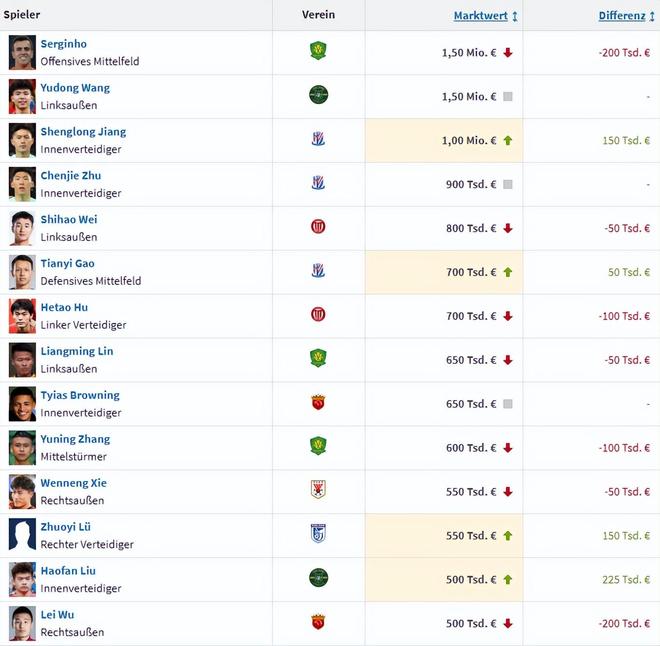The height and width of the screenshot is (646, 660).
Task: Open Serginho's player profile link
Action: point(63,44)
